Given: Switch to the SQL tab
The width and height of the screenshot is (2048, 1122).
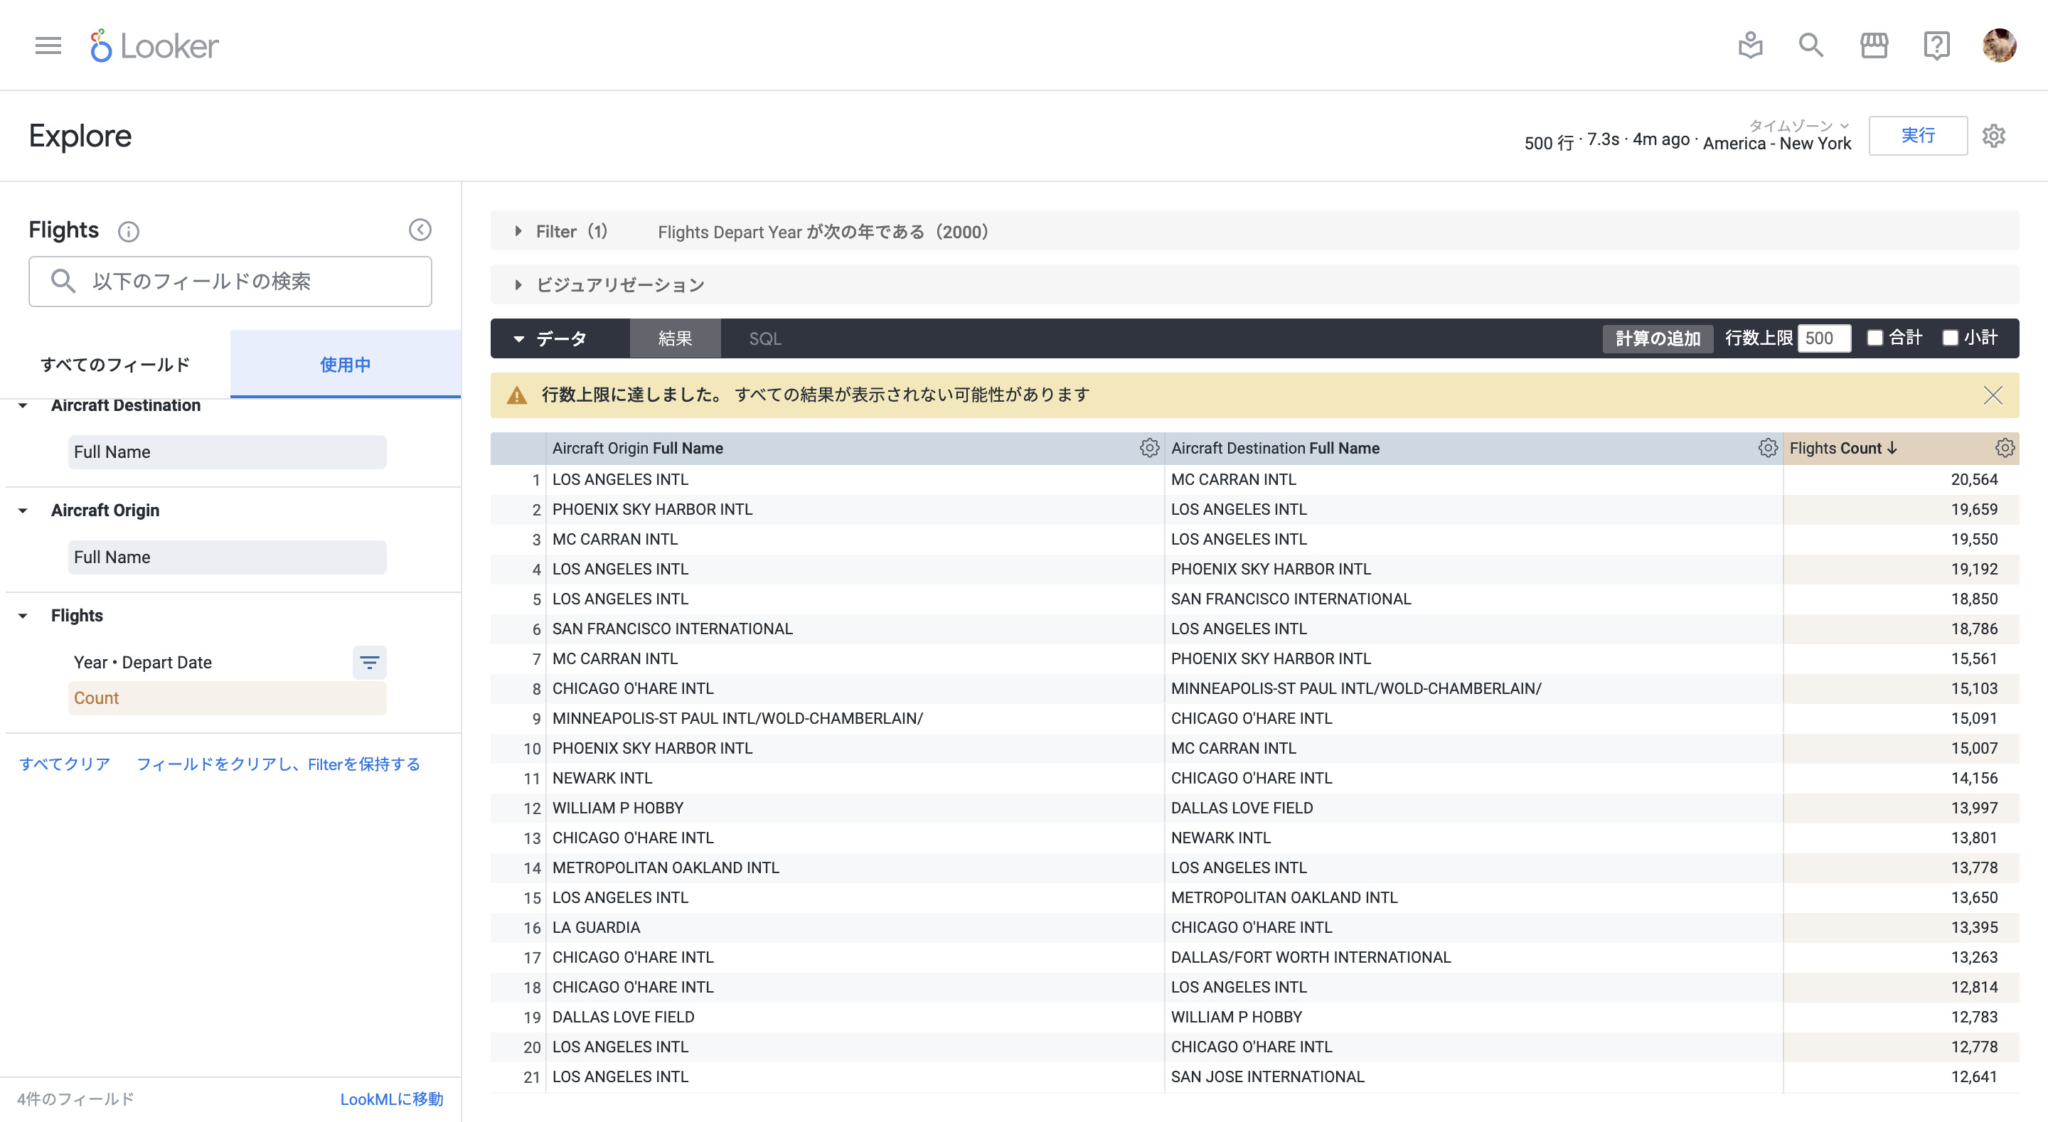Looking at the screenshot, I should point(763,338).
